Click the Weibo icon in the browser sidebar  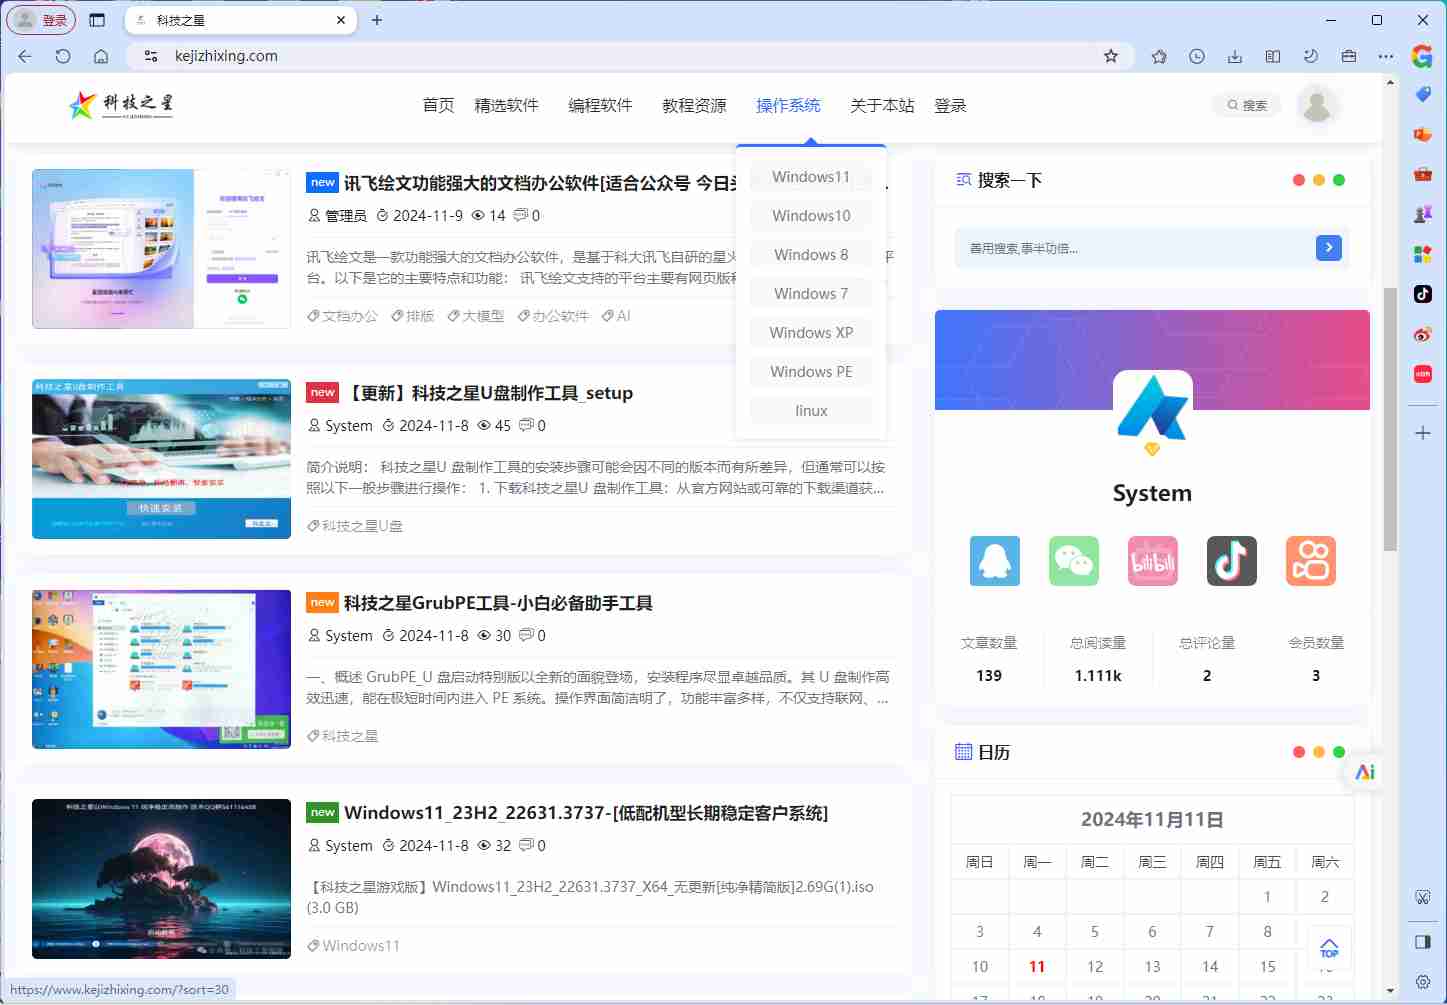pos(1422,334)
